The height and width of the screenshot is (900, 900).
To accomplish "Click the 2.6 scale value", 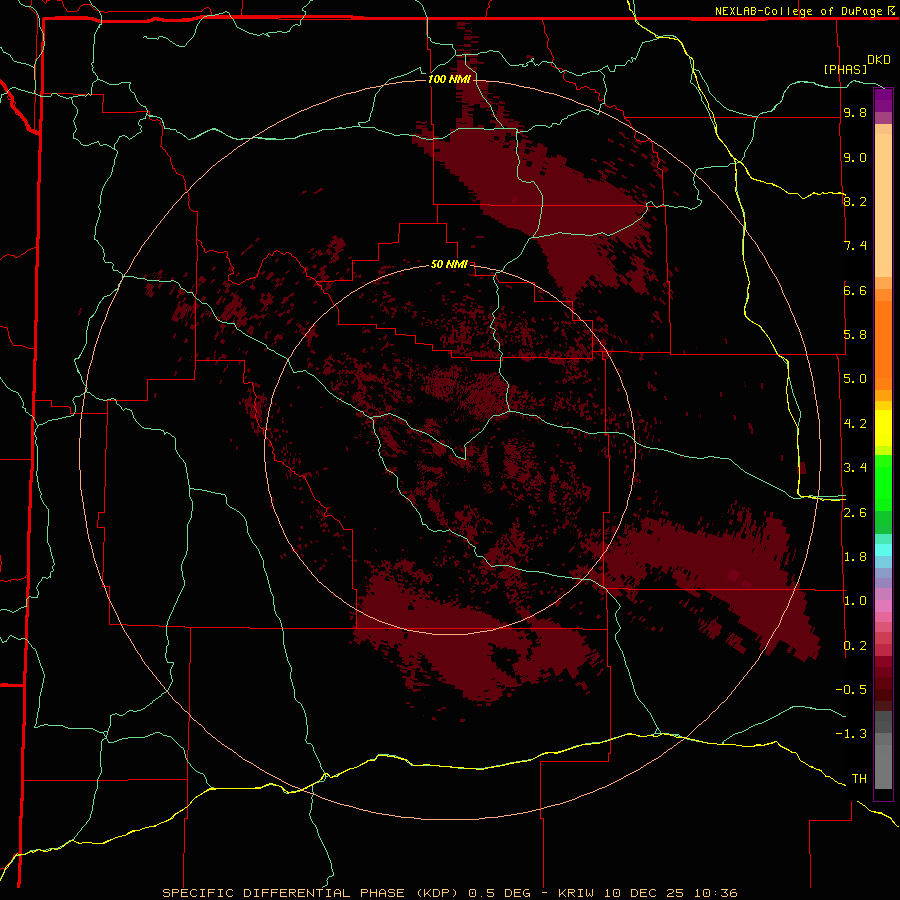I will (855, 513).
